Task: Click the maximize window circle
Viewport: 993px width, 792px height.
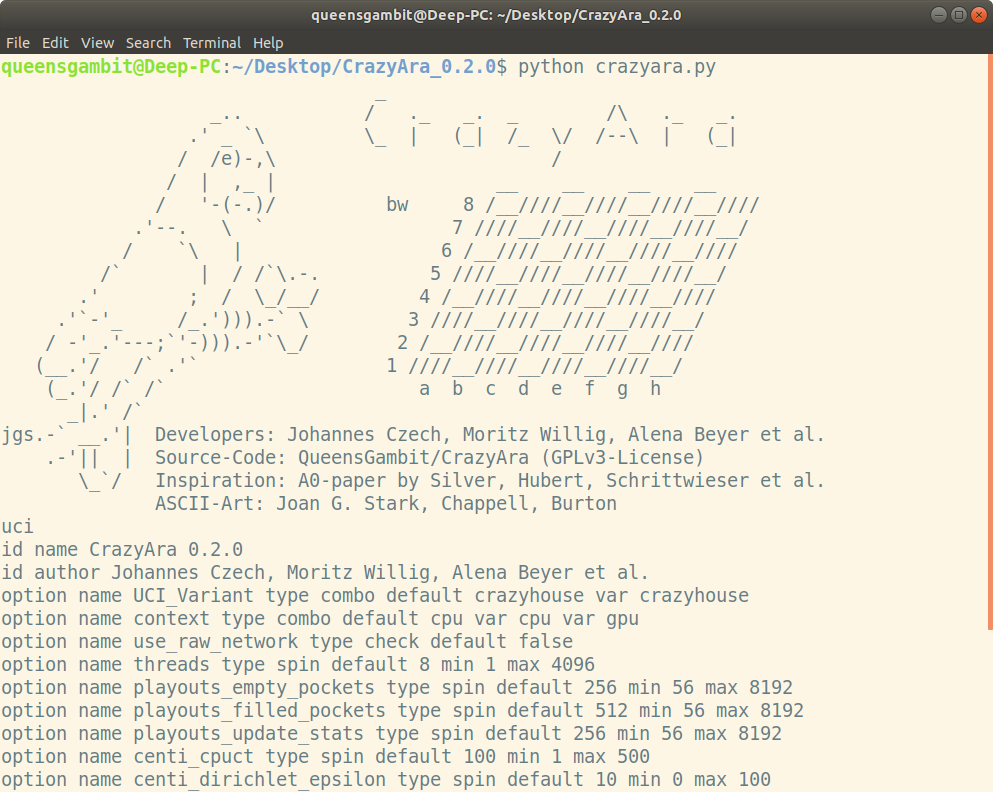Action: point(958,15)
